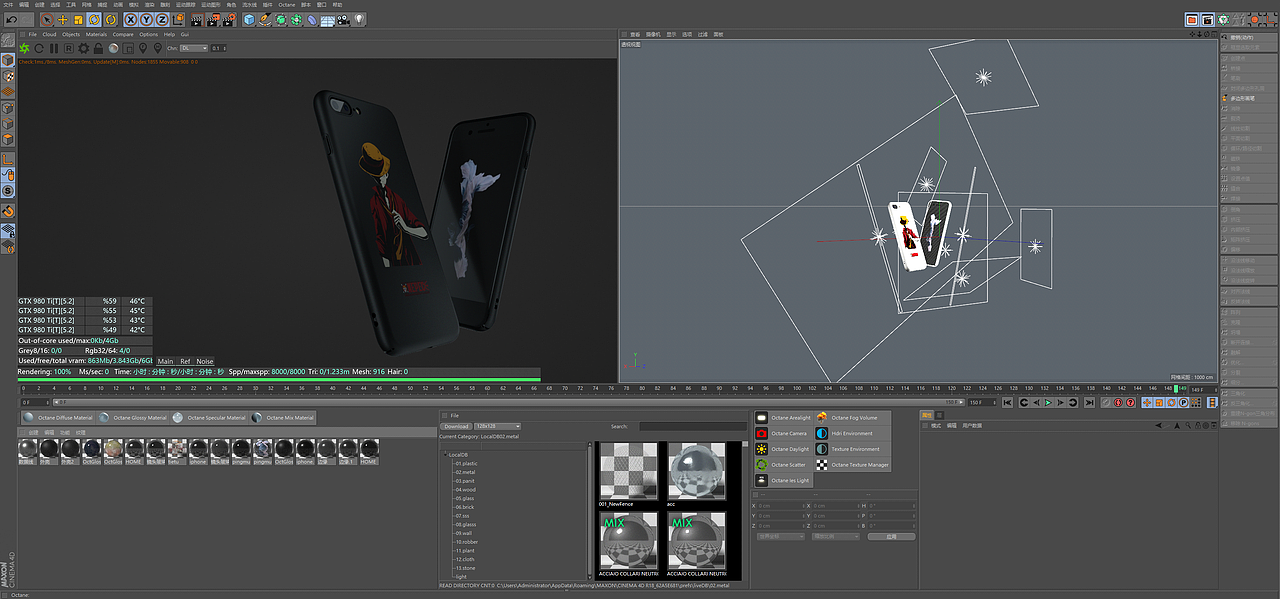Open the Render Settings clapperboard with gear

(x=229, y=20)
